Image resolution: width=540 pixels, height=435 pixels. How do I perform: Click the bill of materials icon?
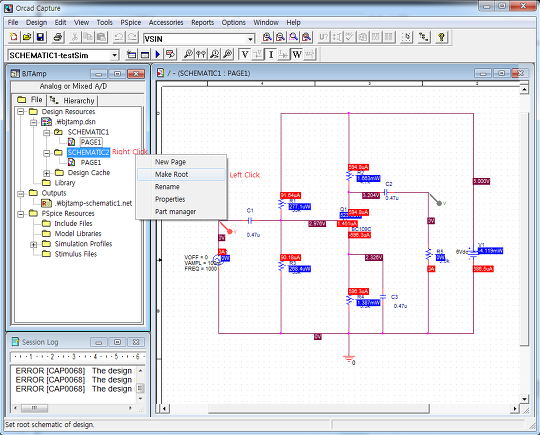click(x=389, y=37)
